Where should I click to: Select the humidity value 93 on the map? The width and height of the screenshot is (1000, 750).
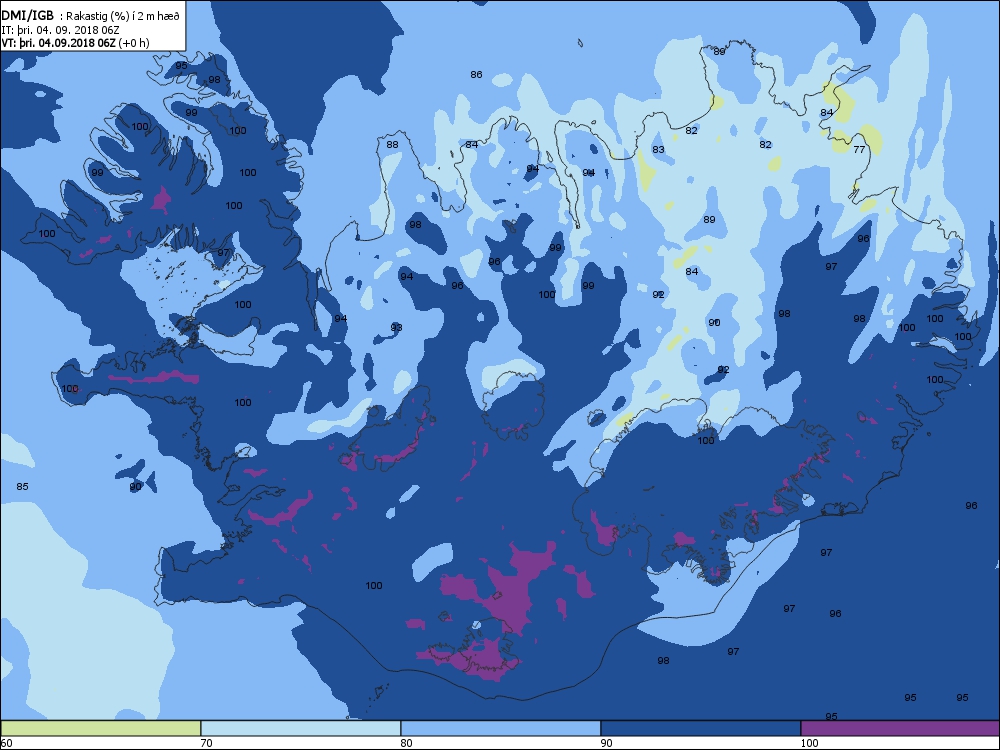click(x=396, y=328)
